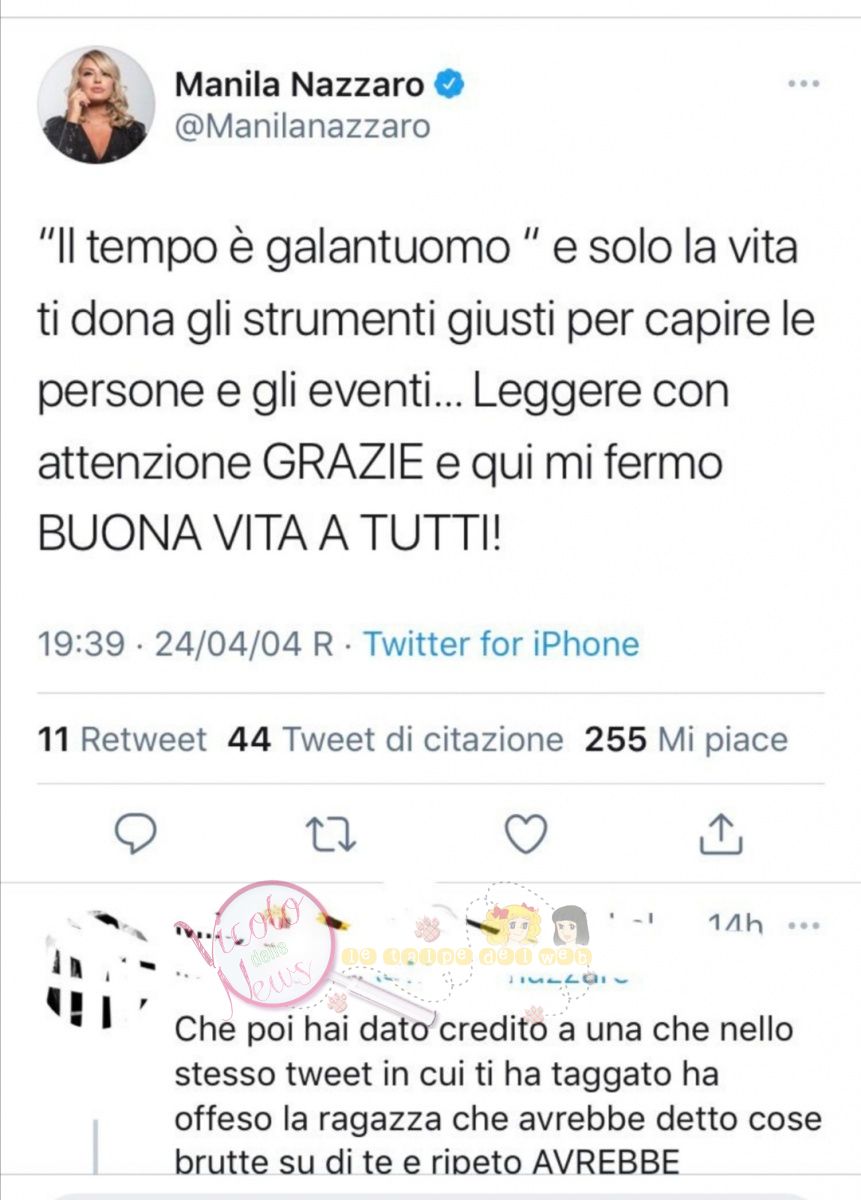The height and width of the screenshot is (1200, 861).
Task: Like the tweet with heart icon
Action: pos(525,833)
